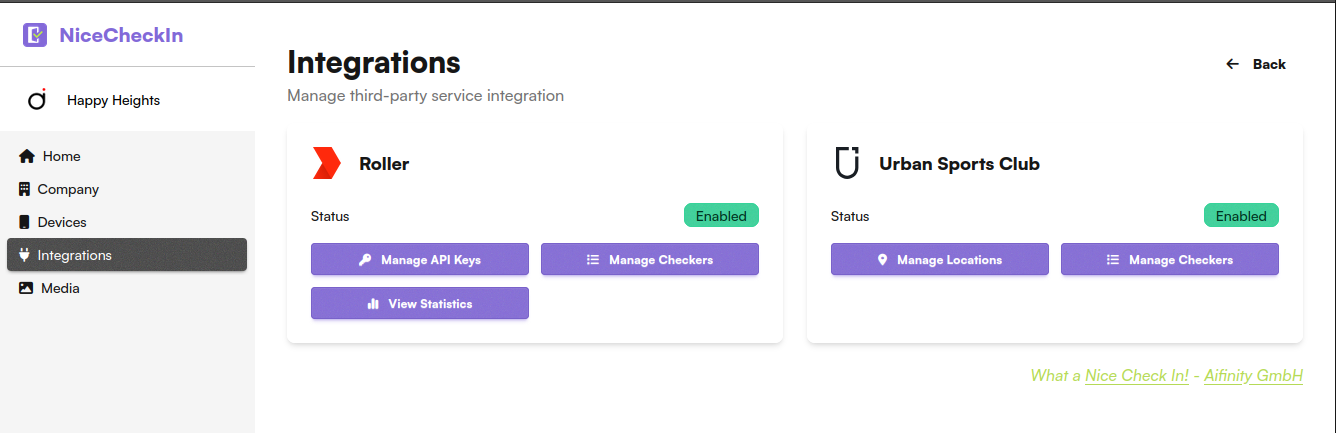Click 'Manage third-party service integration' subtitle
Screen dimensions: 1336x433
click(x=425, y=96)
